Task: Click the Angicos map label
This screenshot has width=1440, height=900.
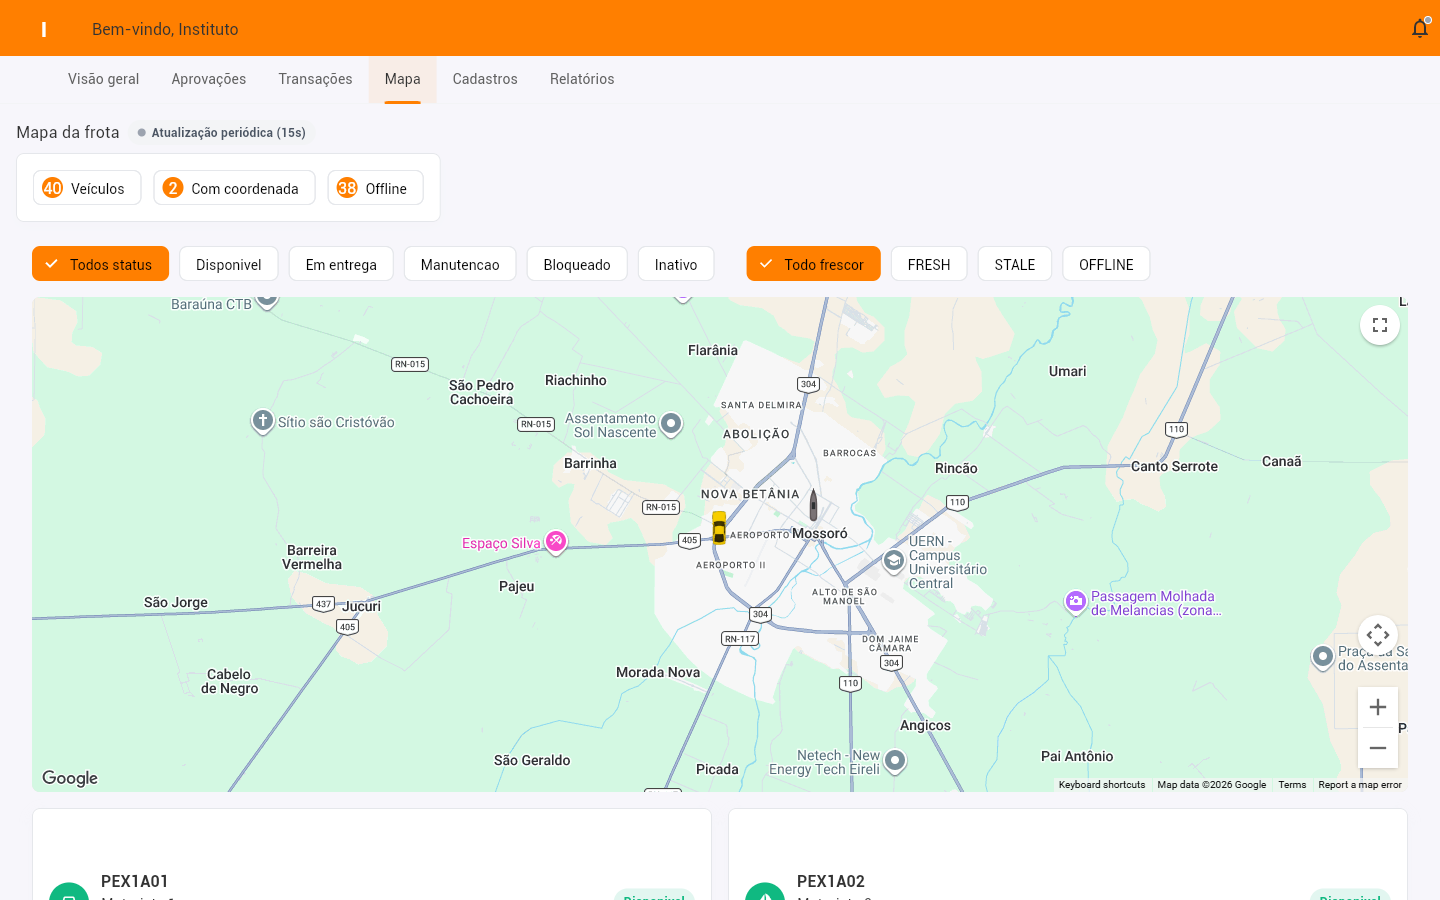Action: (925, 725)
